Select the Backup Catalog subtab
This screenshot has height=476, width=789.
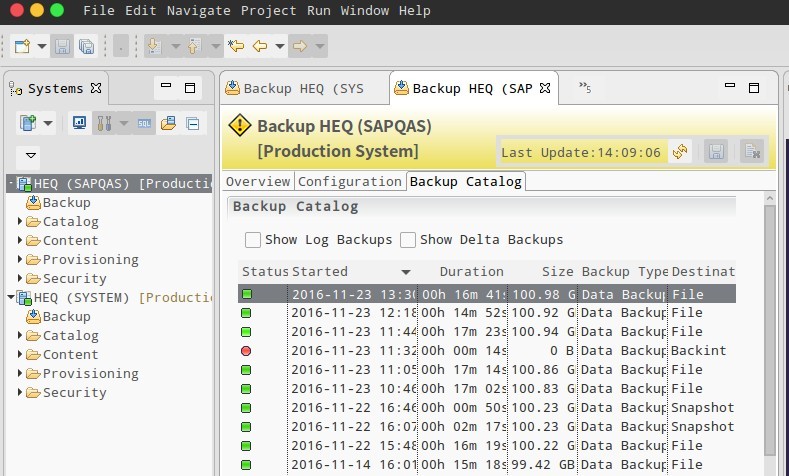point(465,182)
